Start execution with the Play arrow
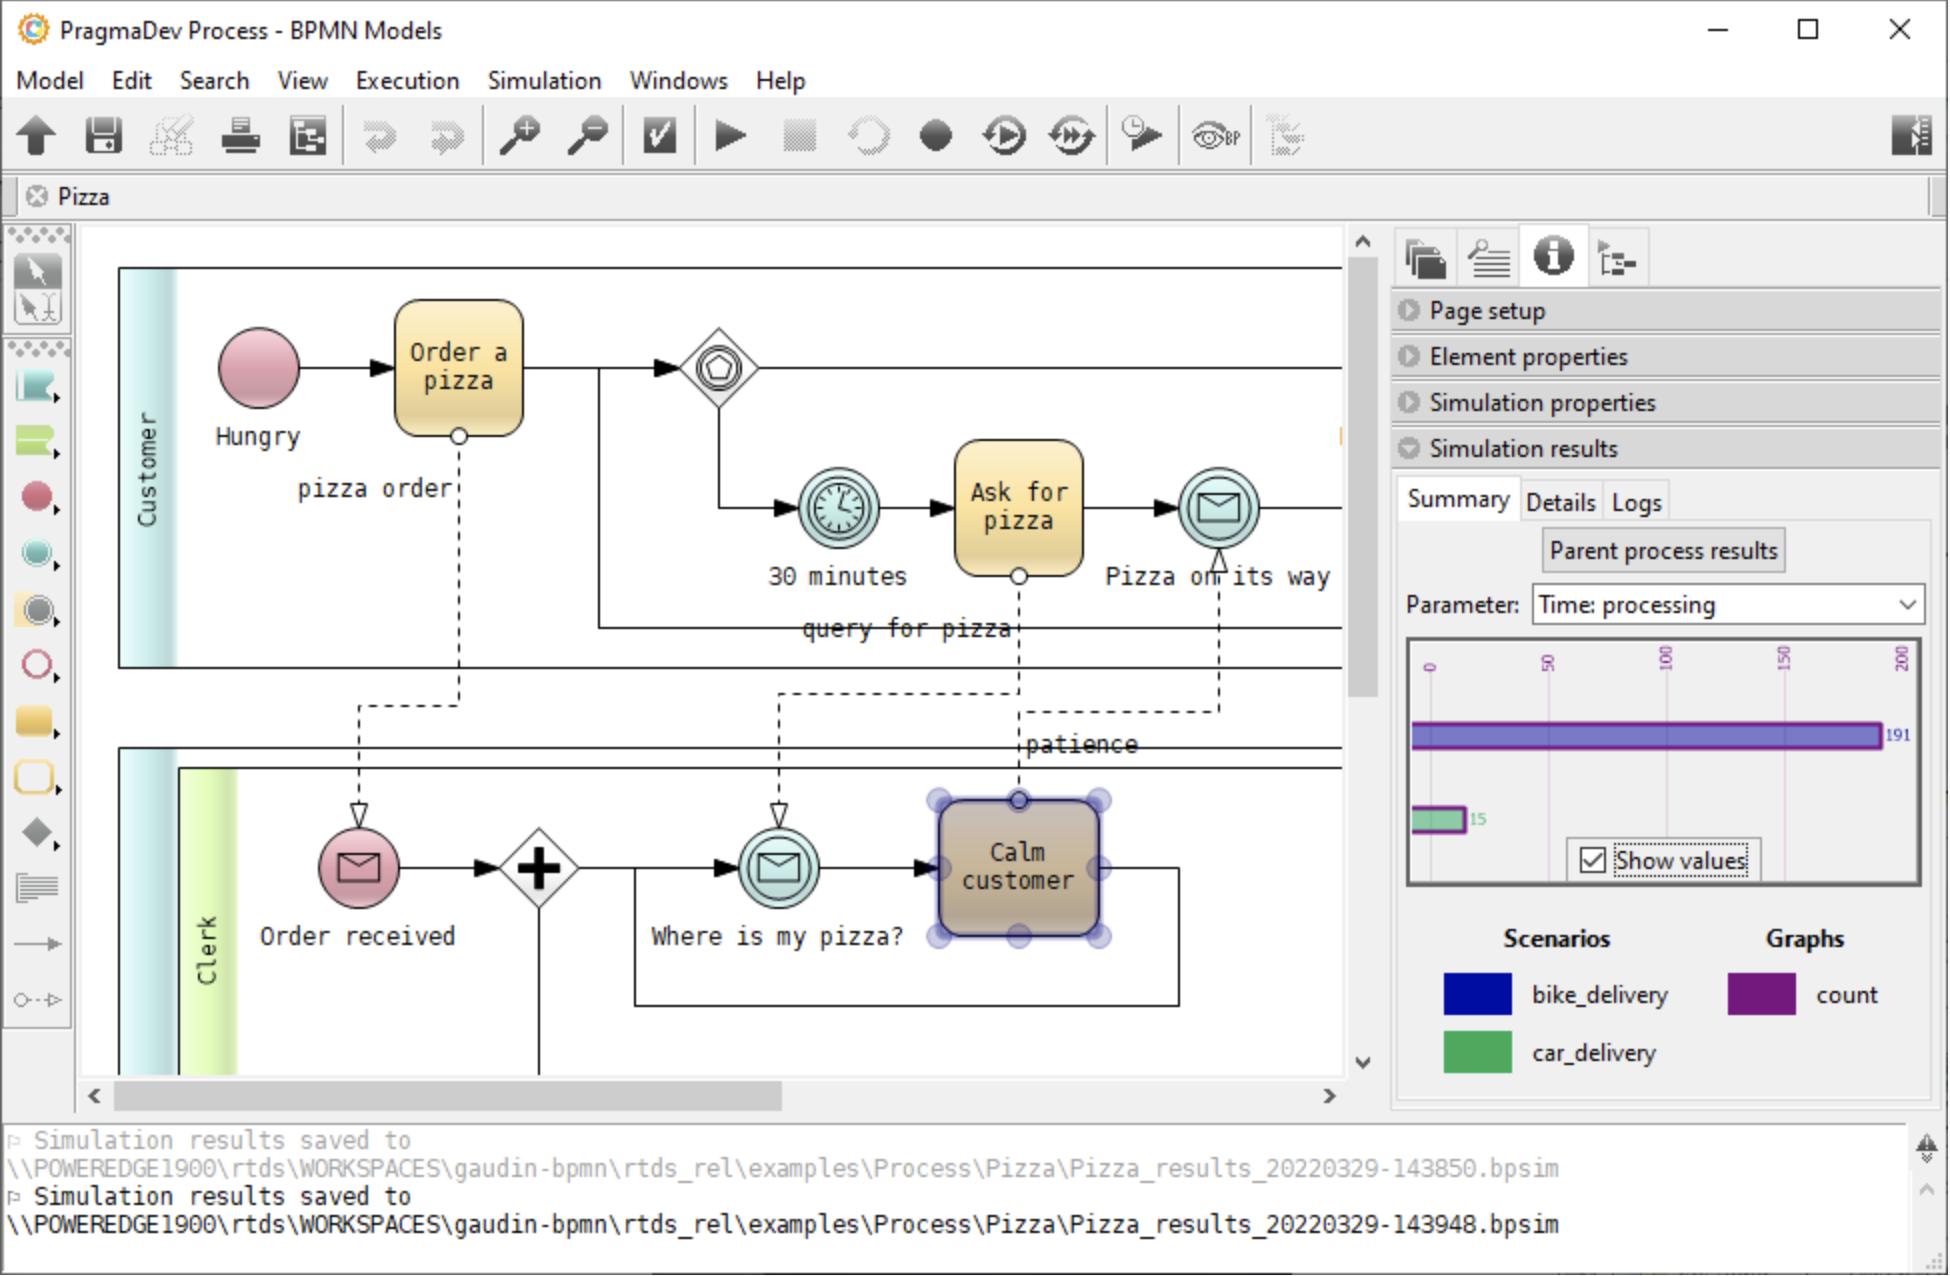 click(730, 135)
